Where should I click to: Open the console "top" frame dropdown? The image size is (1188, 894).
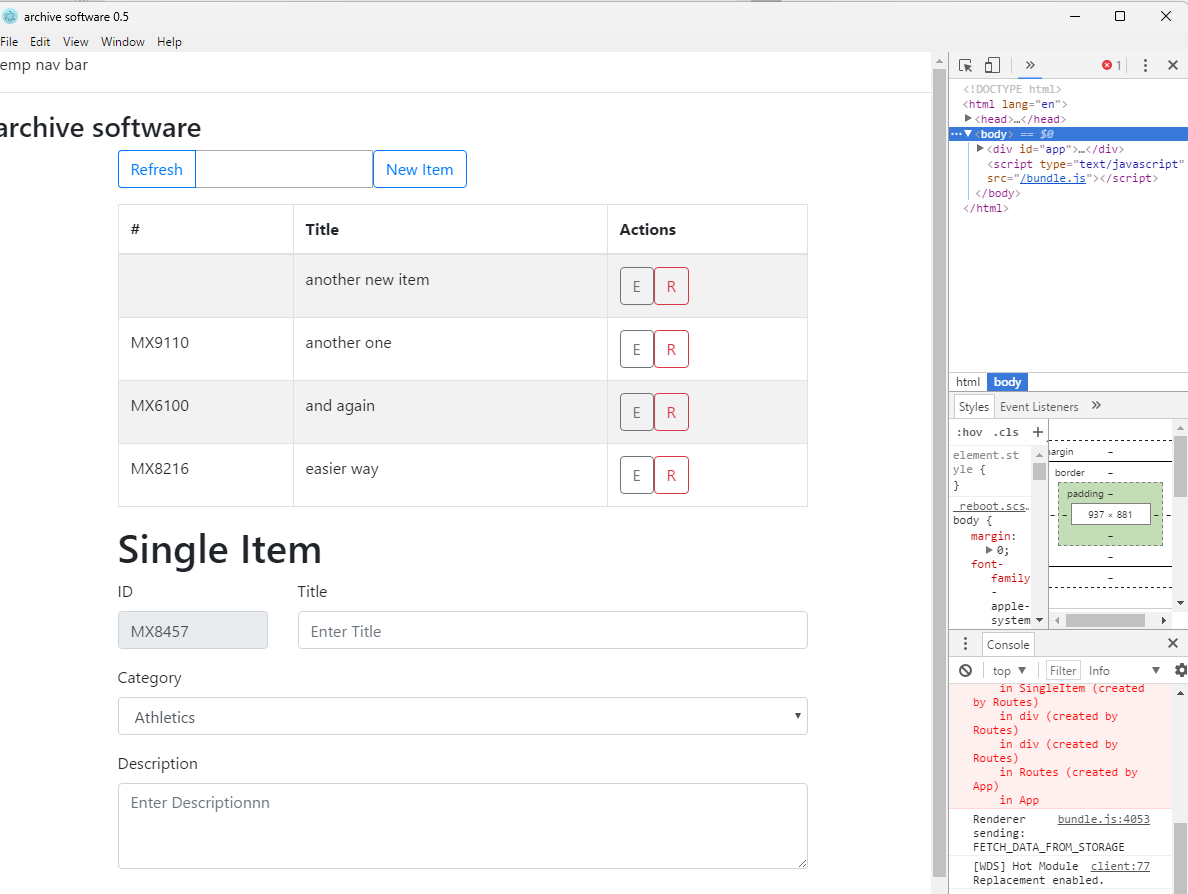point(1010,670)
